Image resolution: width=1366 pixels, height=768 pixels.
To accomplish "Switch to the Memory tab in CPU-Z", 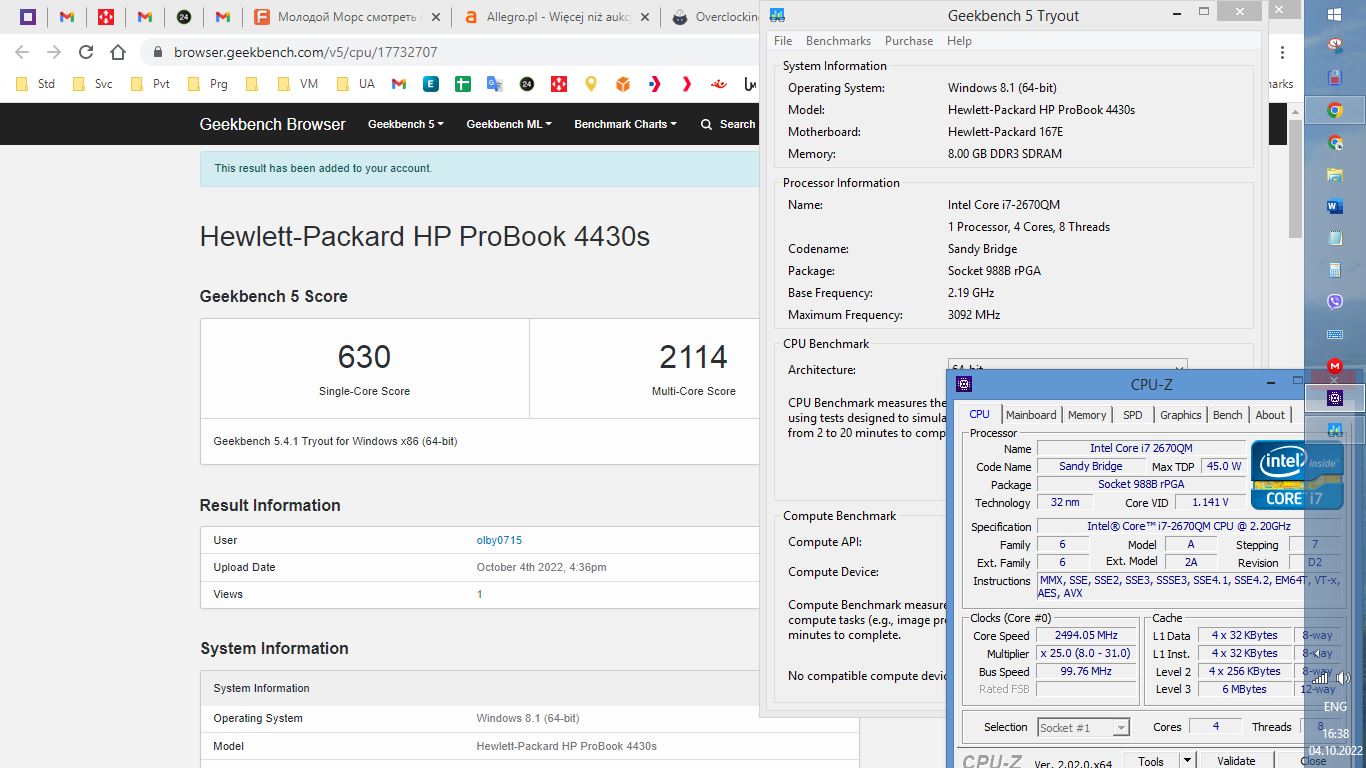I will (x=1087, y=415).
